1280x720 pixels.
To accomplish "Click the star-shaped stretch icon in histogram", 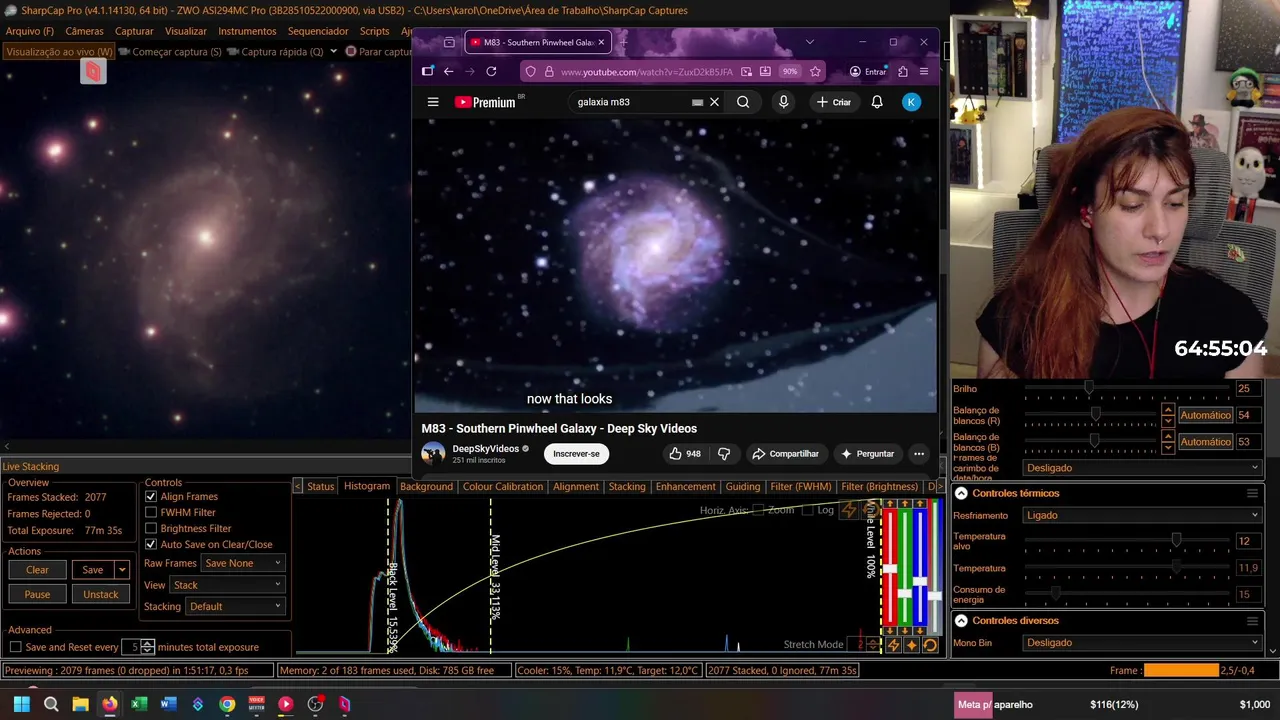I will coord(912,645).
